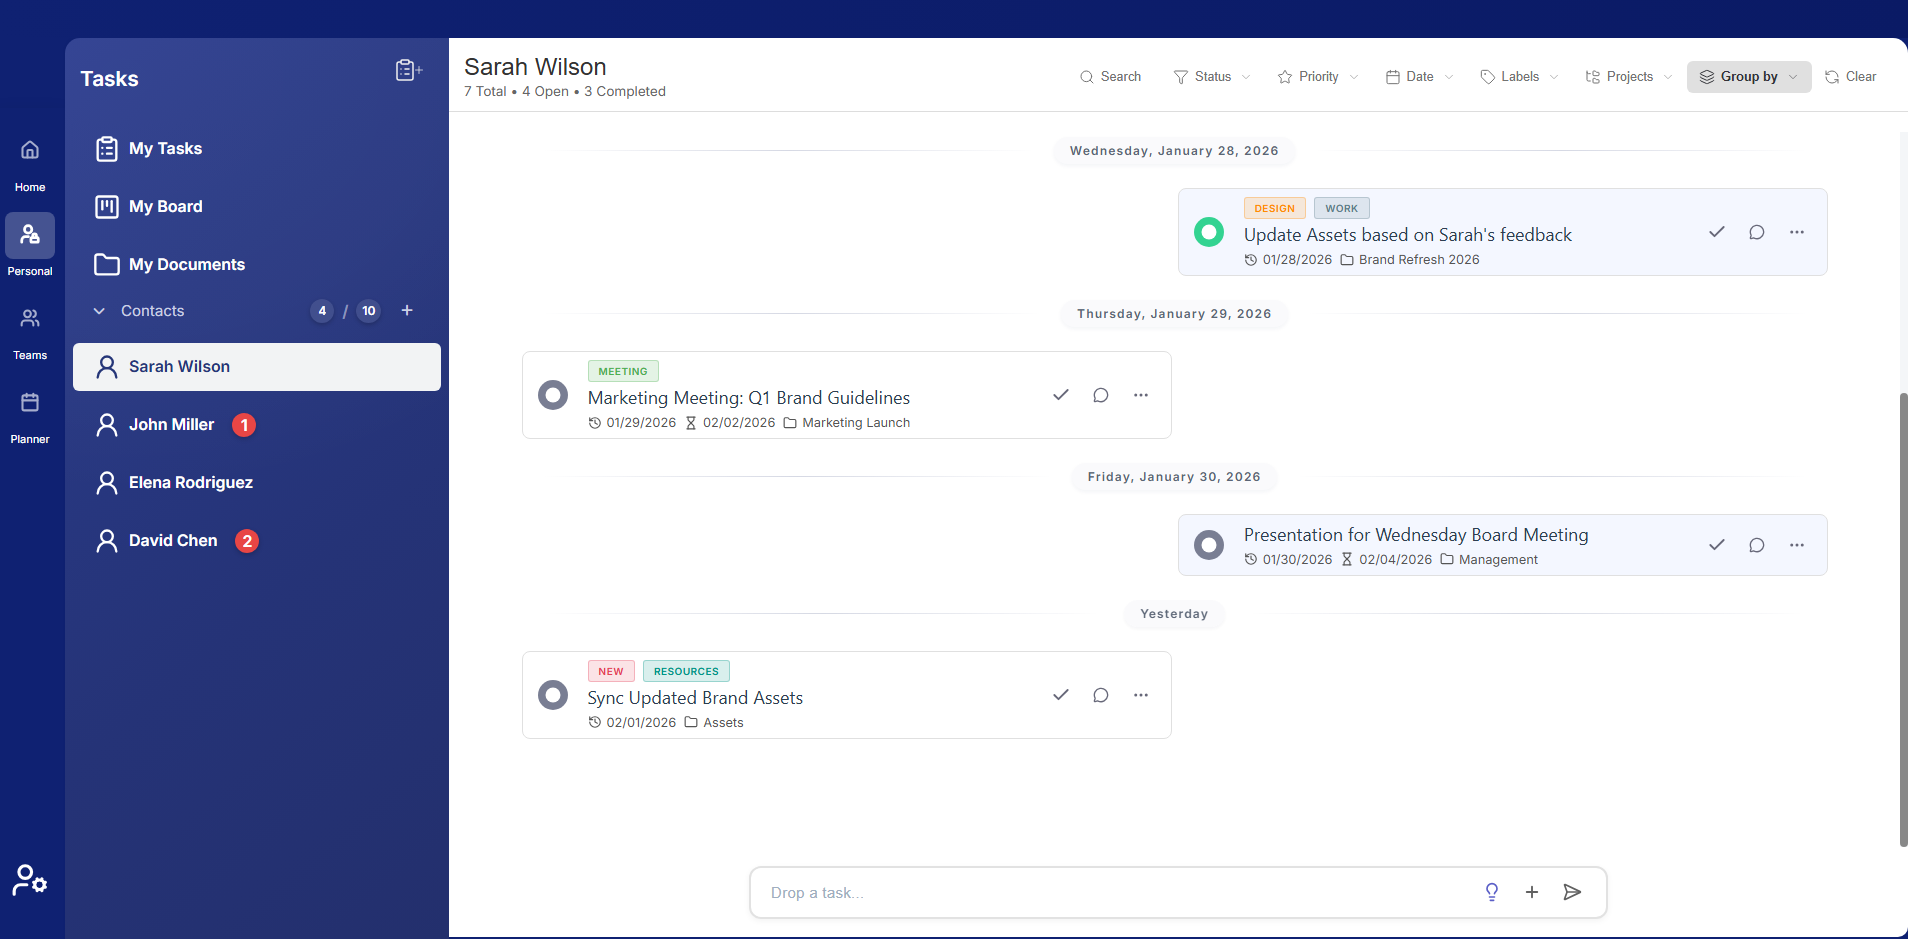Open Search in the top bar
The image size is (1908, 939).
[1110, 76]
